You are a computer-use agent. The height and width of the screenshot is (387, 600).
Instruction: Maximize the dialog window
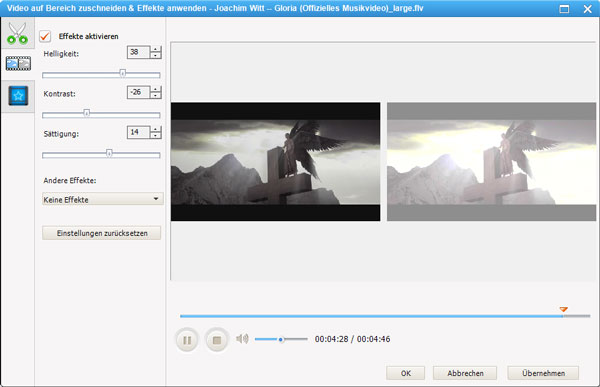point(564,9)
